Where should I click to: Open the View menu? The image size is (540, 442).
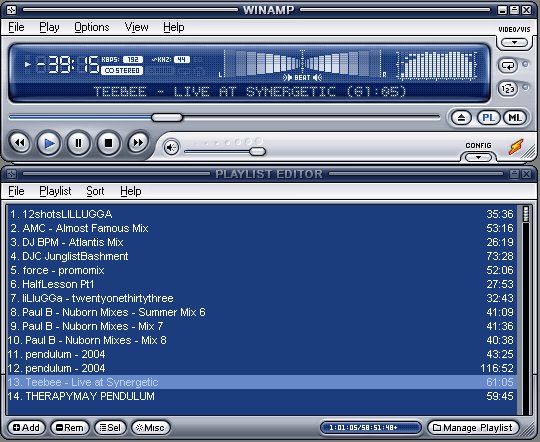136,27
